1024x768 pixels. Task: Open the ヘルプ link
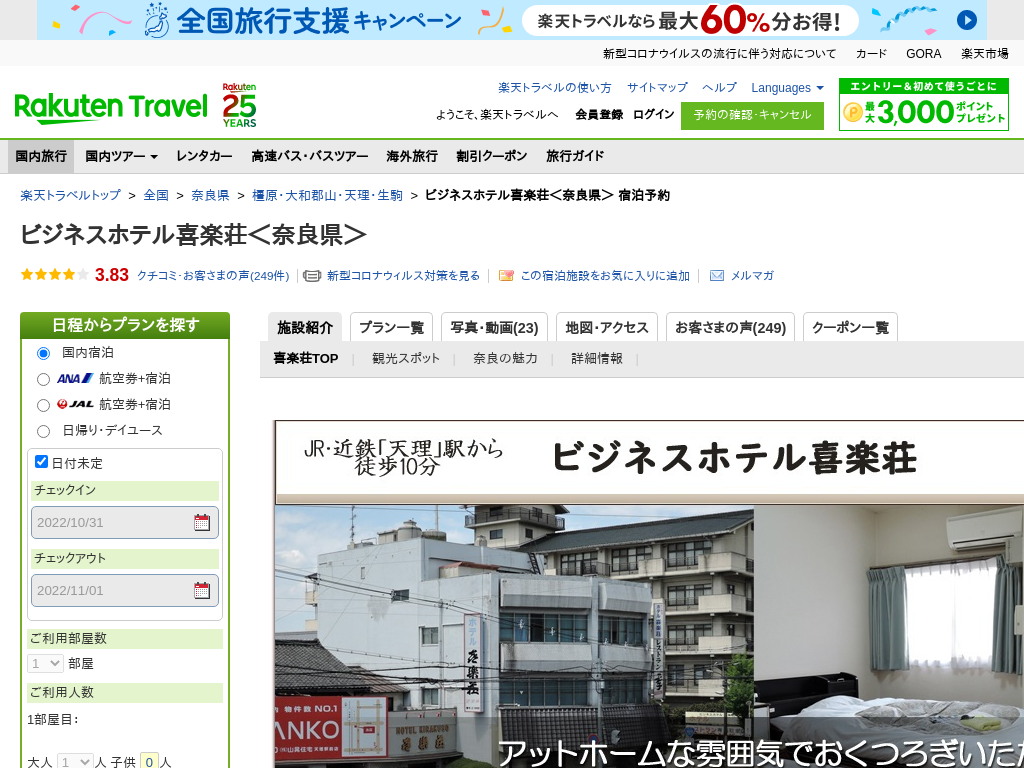(719, 88)
